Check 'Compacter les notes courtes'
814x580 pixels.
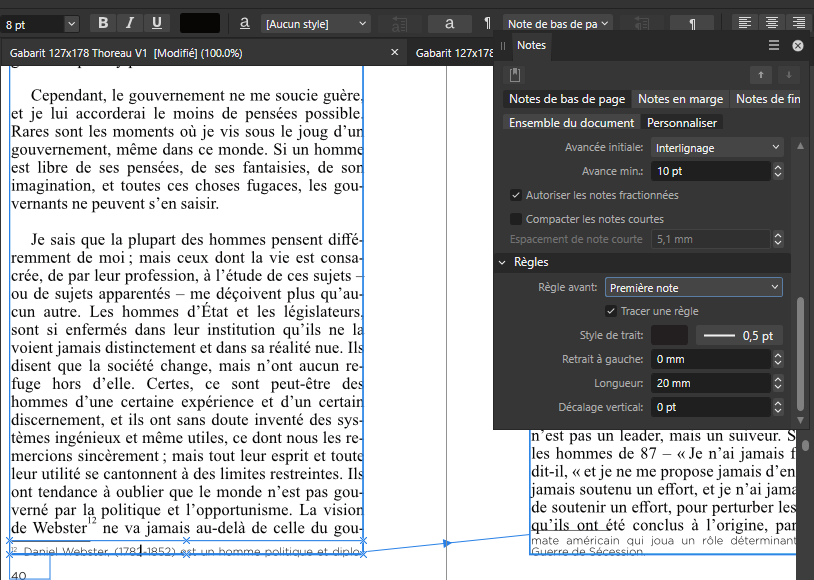click(x=515, y=219)
